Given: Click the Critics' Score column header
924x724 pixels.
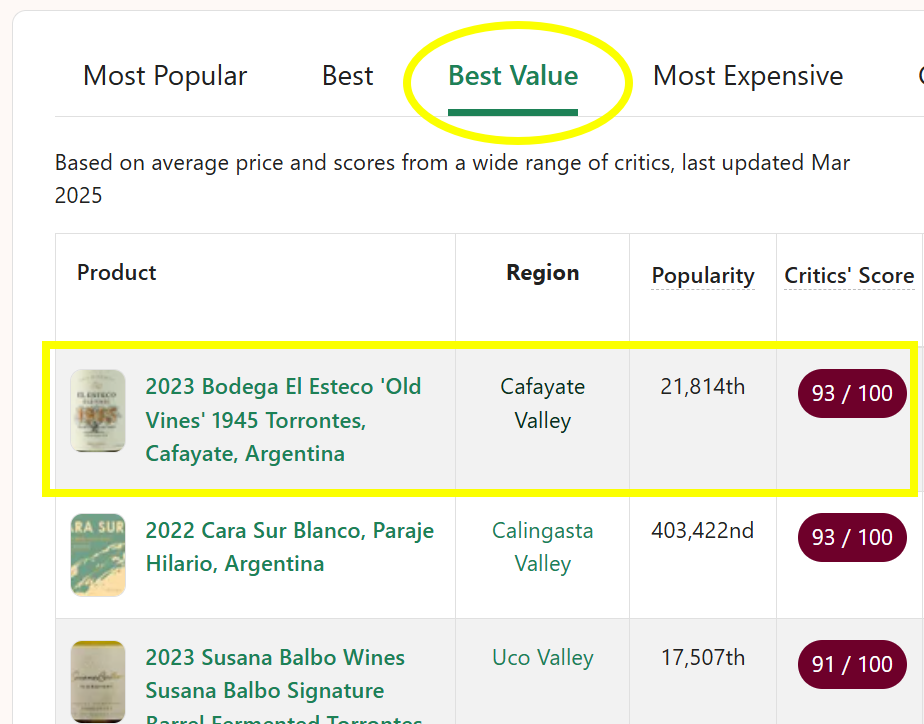Looking at the screenshot, I should (849, 276).
